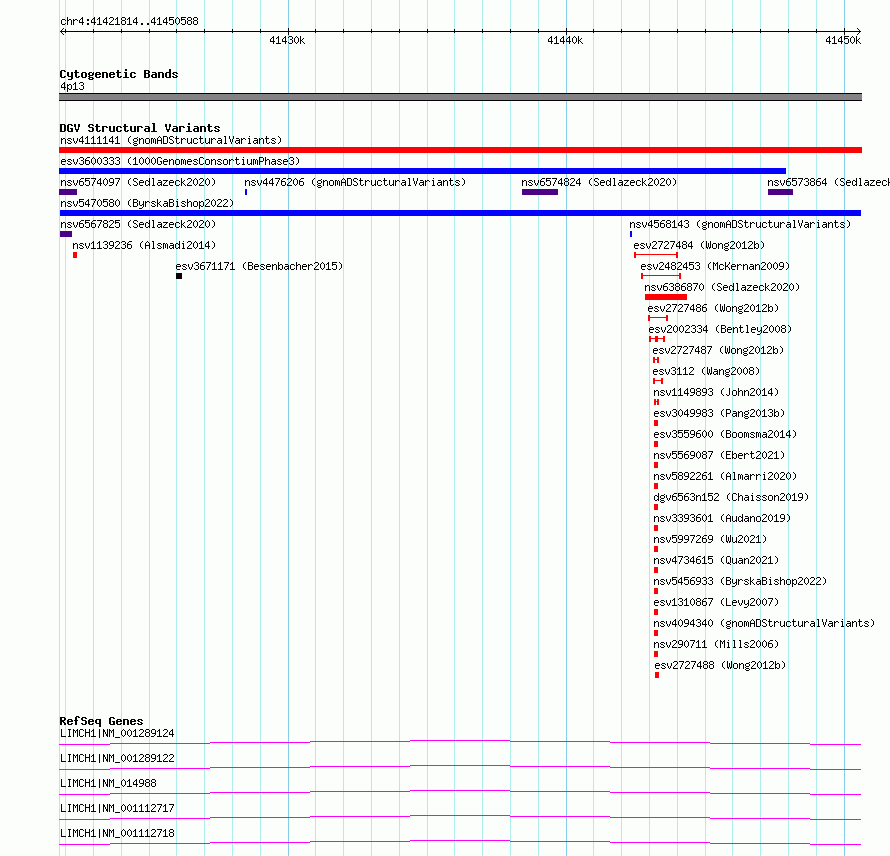
Task: Click nsv5892261 (Almarri2020) label
Action: 725,476
